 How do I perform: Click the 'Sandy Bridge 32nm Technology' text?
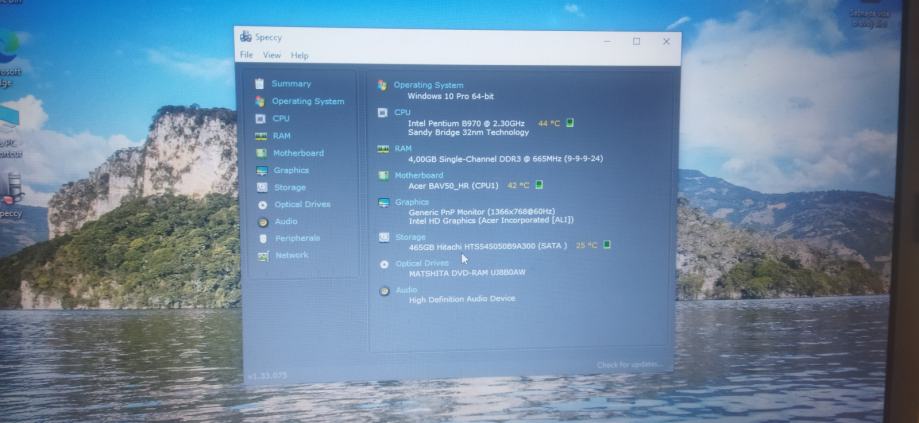pyautogui.click(x=469, y=132)
